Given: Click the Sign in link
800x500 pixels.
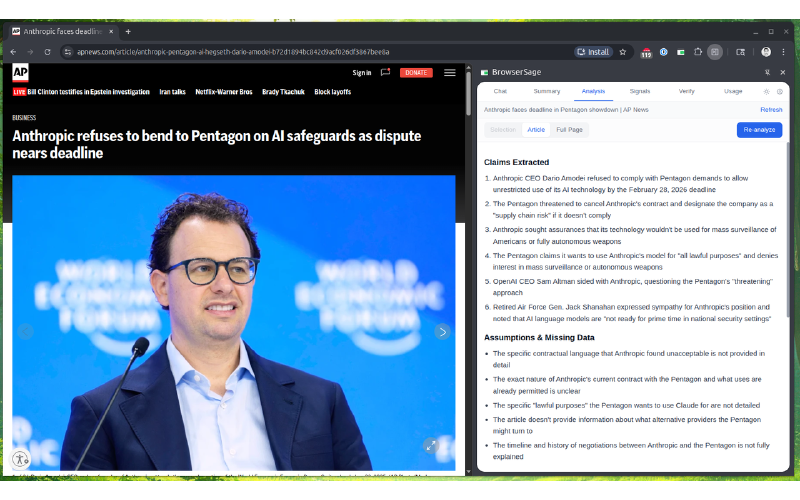Looking at the screenshot, I should tap(362, 73).
